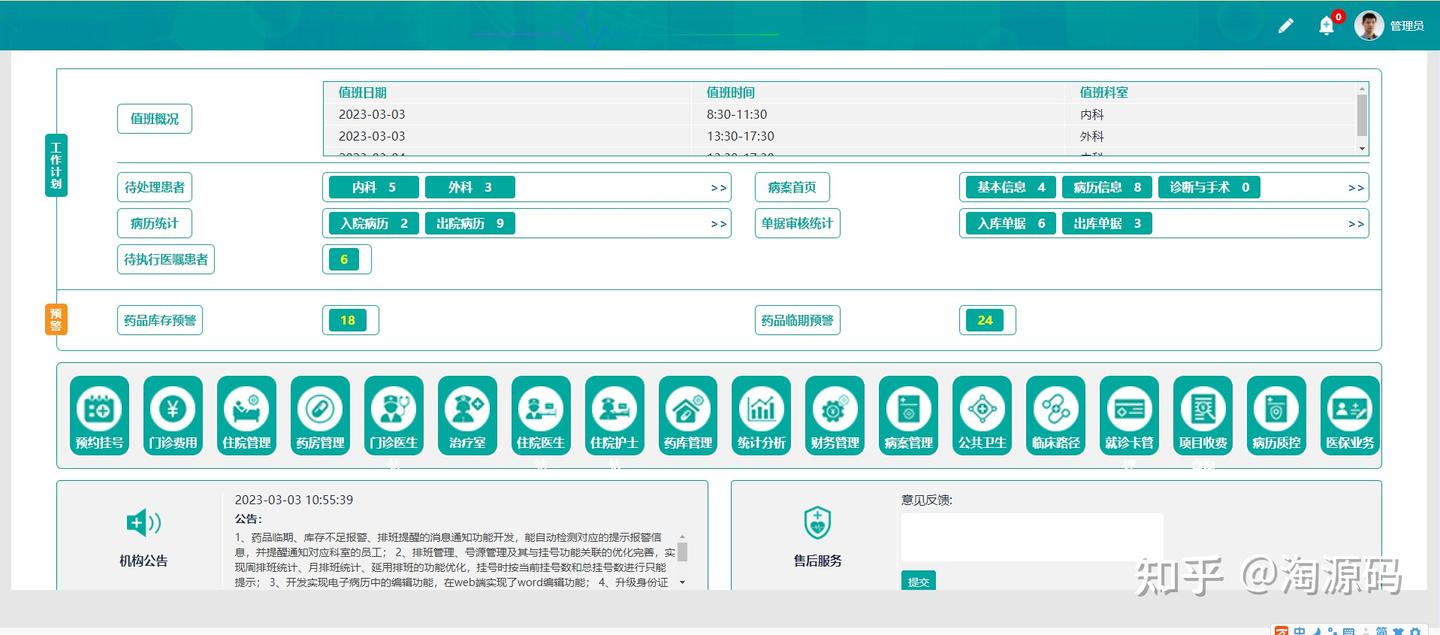The height and width of the screenshot is (635, 1440).
Task: Open the 药房管理 pharmacy management icon
Action: (319, 414)
